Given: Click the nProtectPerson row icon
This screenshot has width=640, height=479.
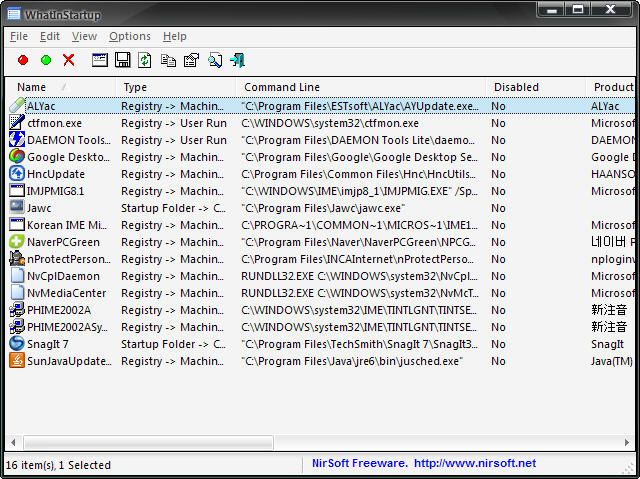Looking at the screenshot, I should pos(17,259).
